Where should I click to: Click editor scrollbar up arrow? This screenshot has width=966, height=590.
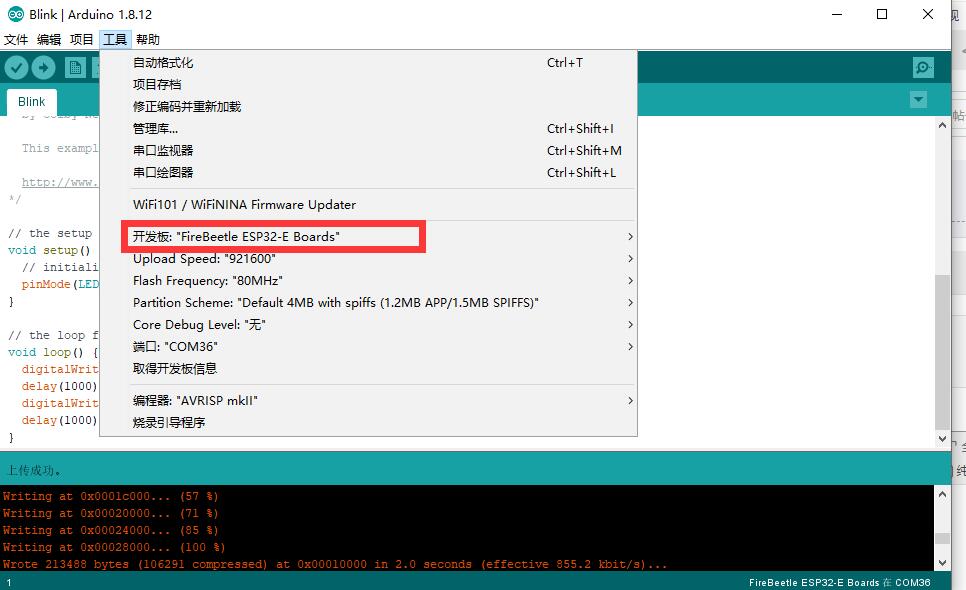(x=942, y=125)
